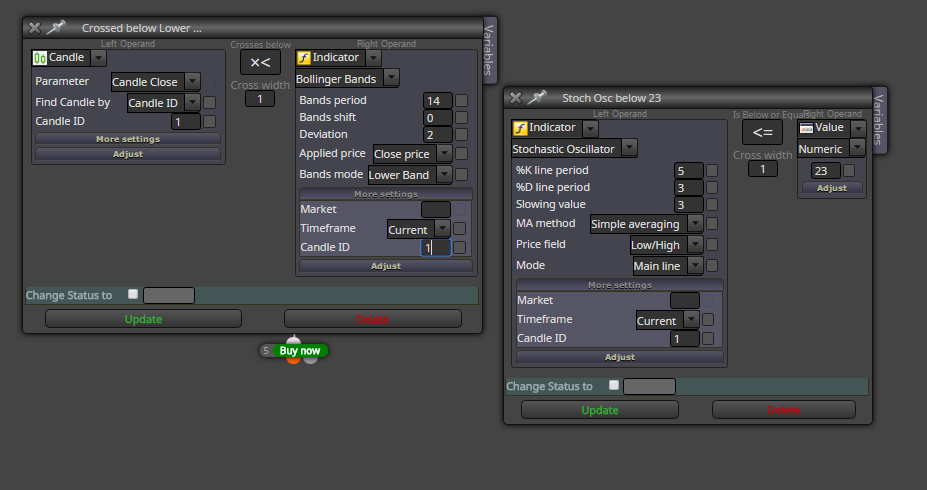Screen dimensions: 927x490
Task: Click grey connector dot under Buy now
Action: 310,358
